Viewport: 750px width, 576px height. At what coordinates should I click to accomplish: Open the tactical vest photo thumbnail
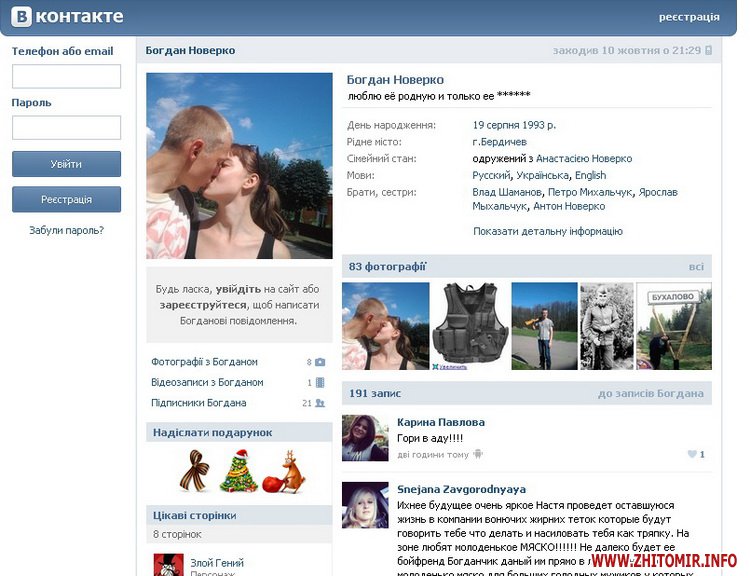click(x=470, y=326)
